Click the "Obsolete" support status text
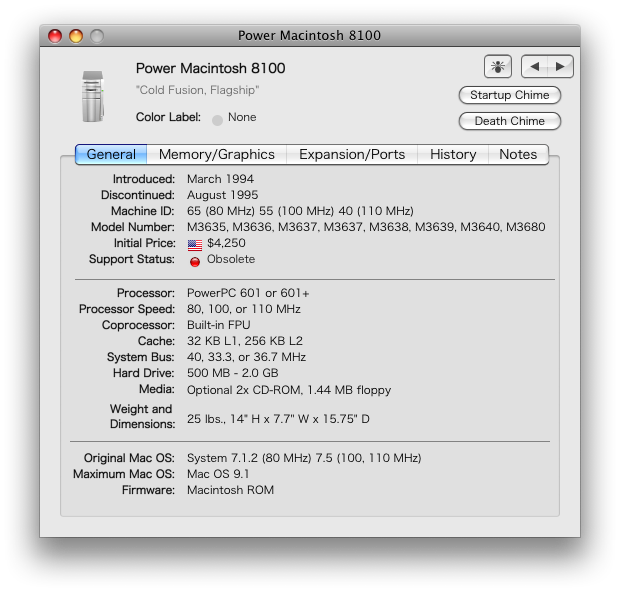 point(231,259)
